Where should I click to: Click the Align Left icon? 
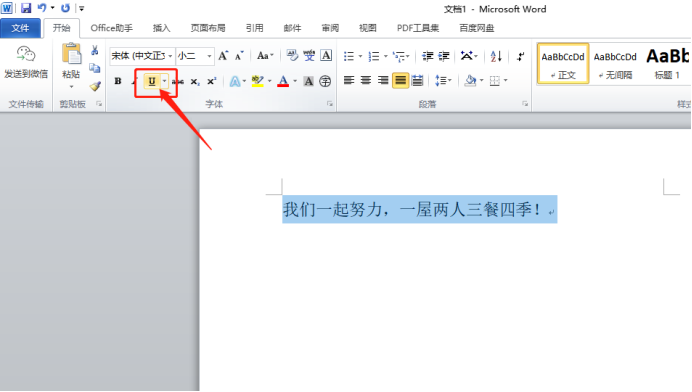tap(349, 80)
